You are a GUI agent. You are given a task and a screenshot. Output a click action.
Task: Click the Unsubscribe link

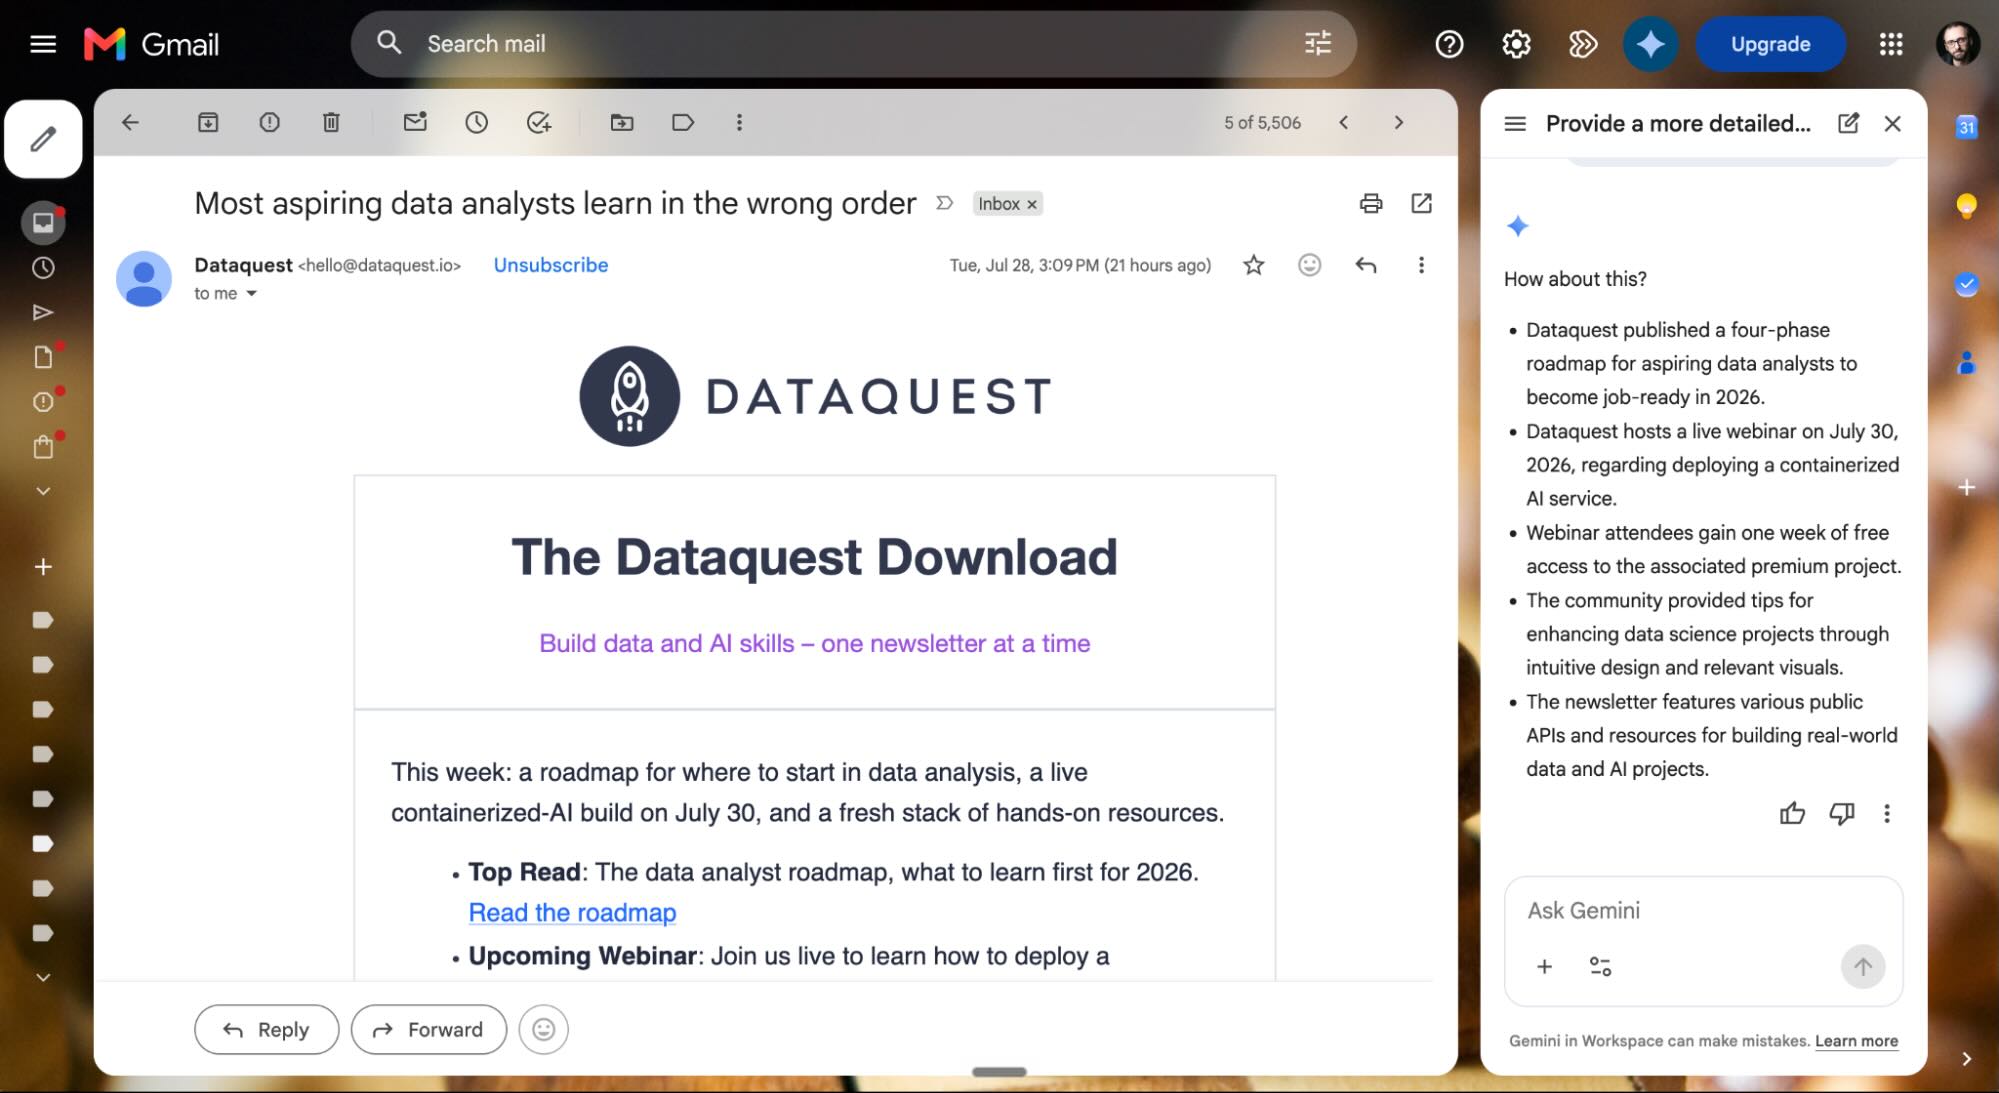click(x=551, y=265)
